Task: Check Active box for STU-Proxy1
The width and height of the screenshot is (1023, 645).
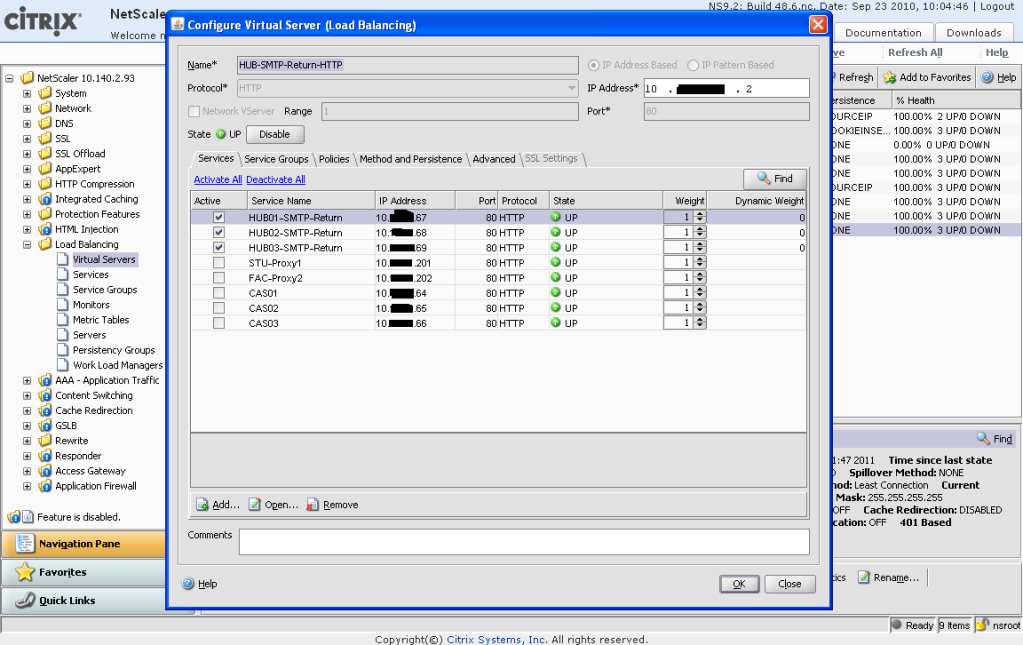Action: pyautogui.click(x=219, y=262)
